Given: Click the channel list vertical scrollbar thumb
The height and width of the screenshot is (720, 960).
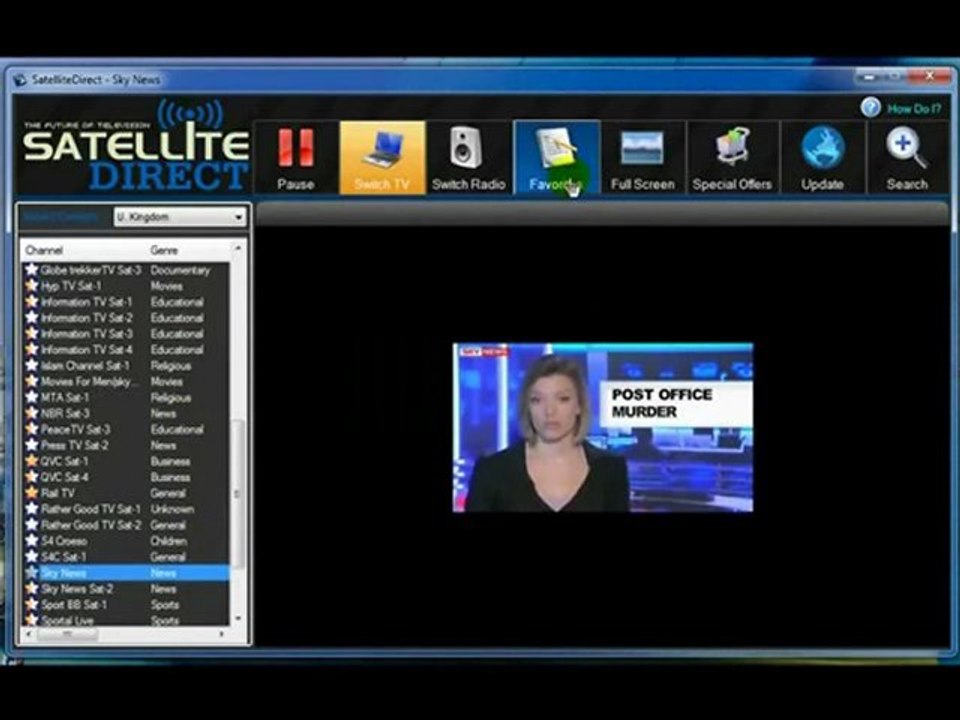Looking at the screenshot, I should [x=238, y=493].
